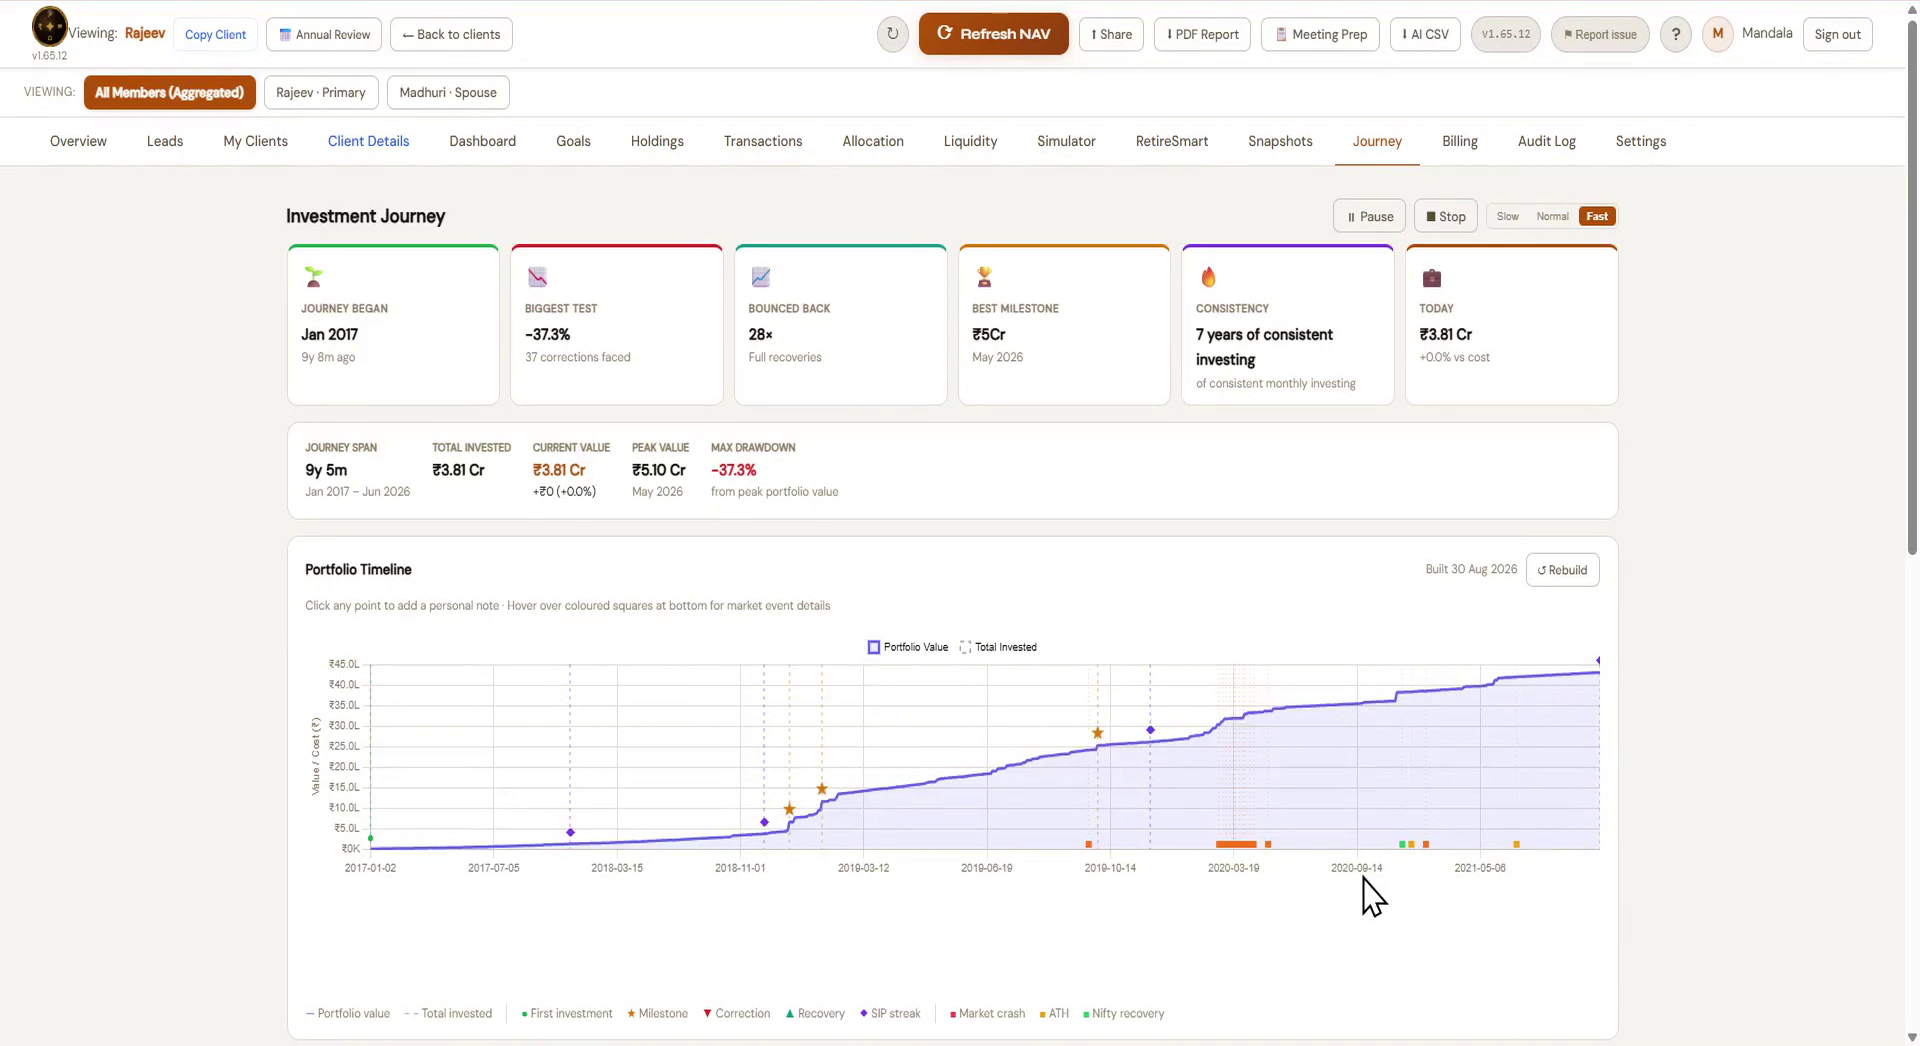1920x1046 pixels.
Task: Open the Client Details tab
Action: click(368, 141)
